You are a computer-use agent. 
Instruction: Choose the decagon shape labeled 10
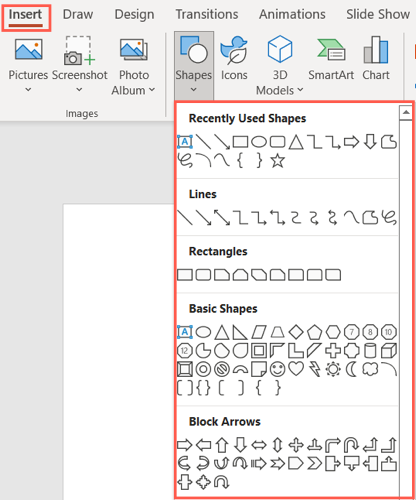pyautogui.click(x=389, y=332)
